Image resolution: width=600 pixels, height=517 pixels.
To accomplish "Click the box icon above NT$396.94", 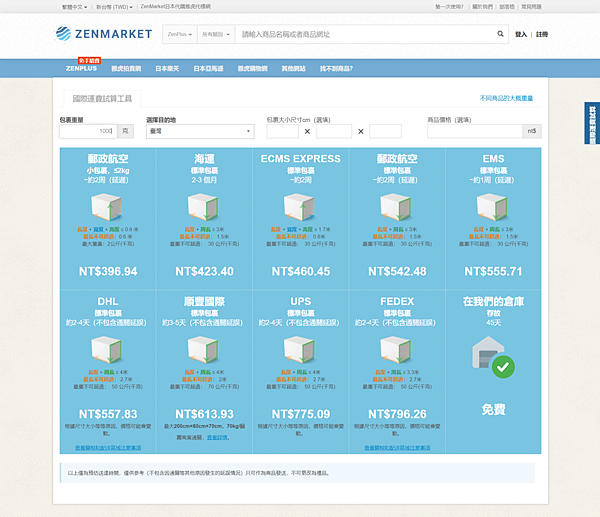I will pyautogui.click(x=106, y=207).
